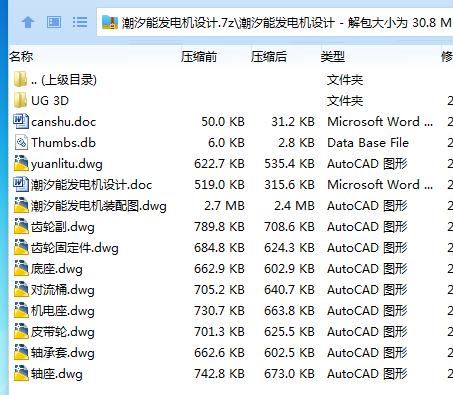Select the icon of 齿轮副.dwg
Image resolution: width=453 pixels, height=395 pixels.
click(x=21, y=226)
